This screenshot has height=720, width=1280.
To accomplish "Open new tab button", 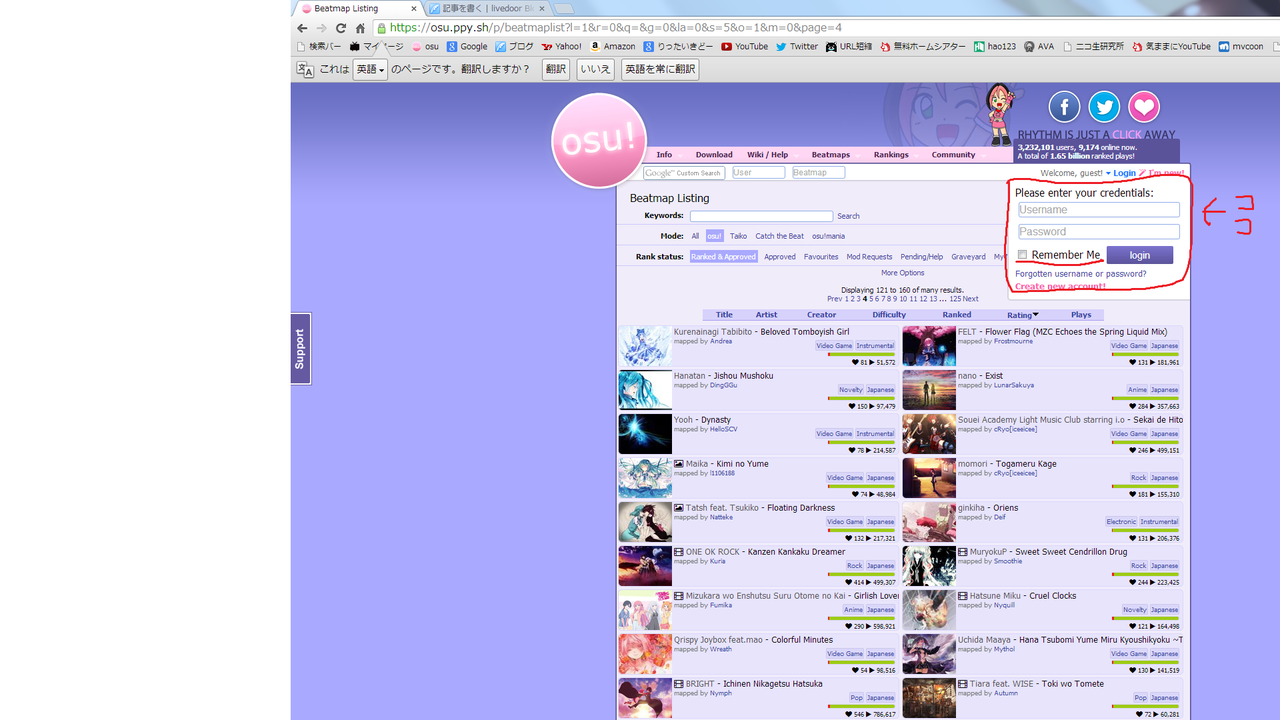I will tap(563, 9).
